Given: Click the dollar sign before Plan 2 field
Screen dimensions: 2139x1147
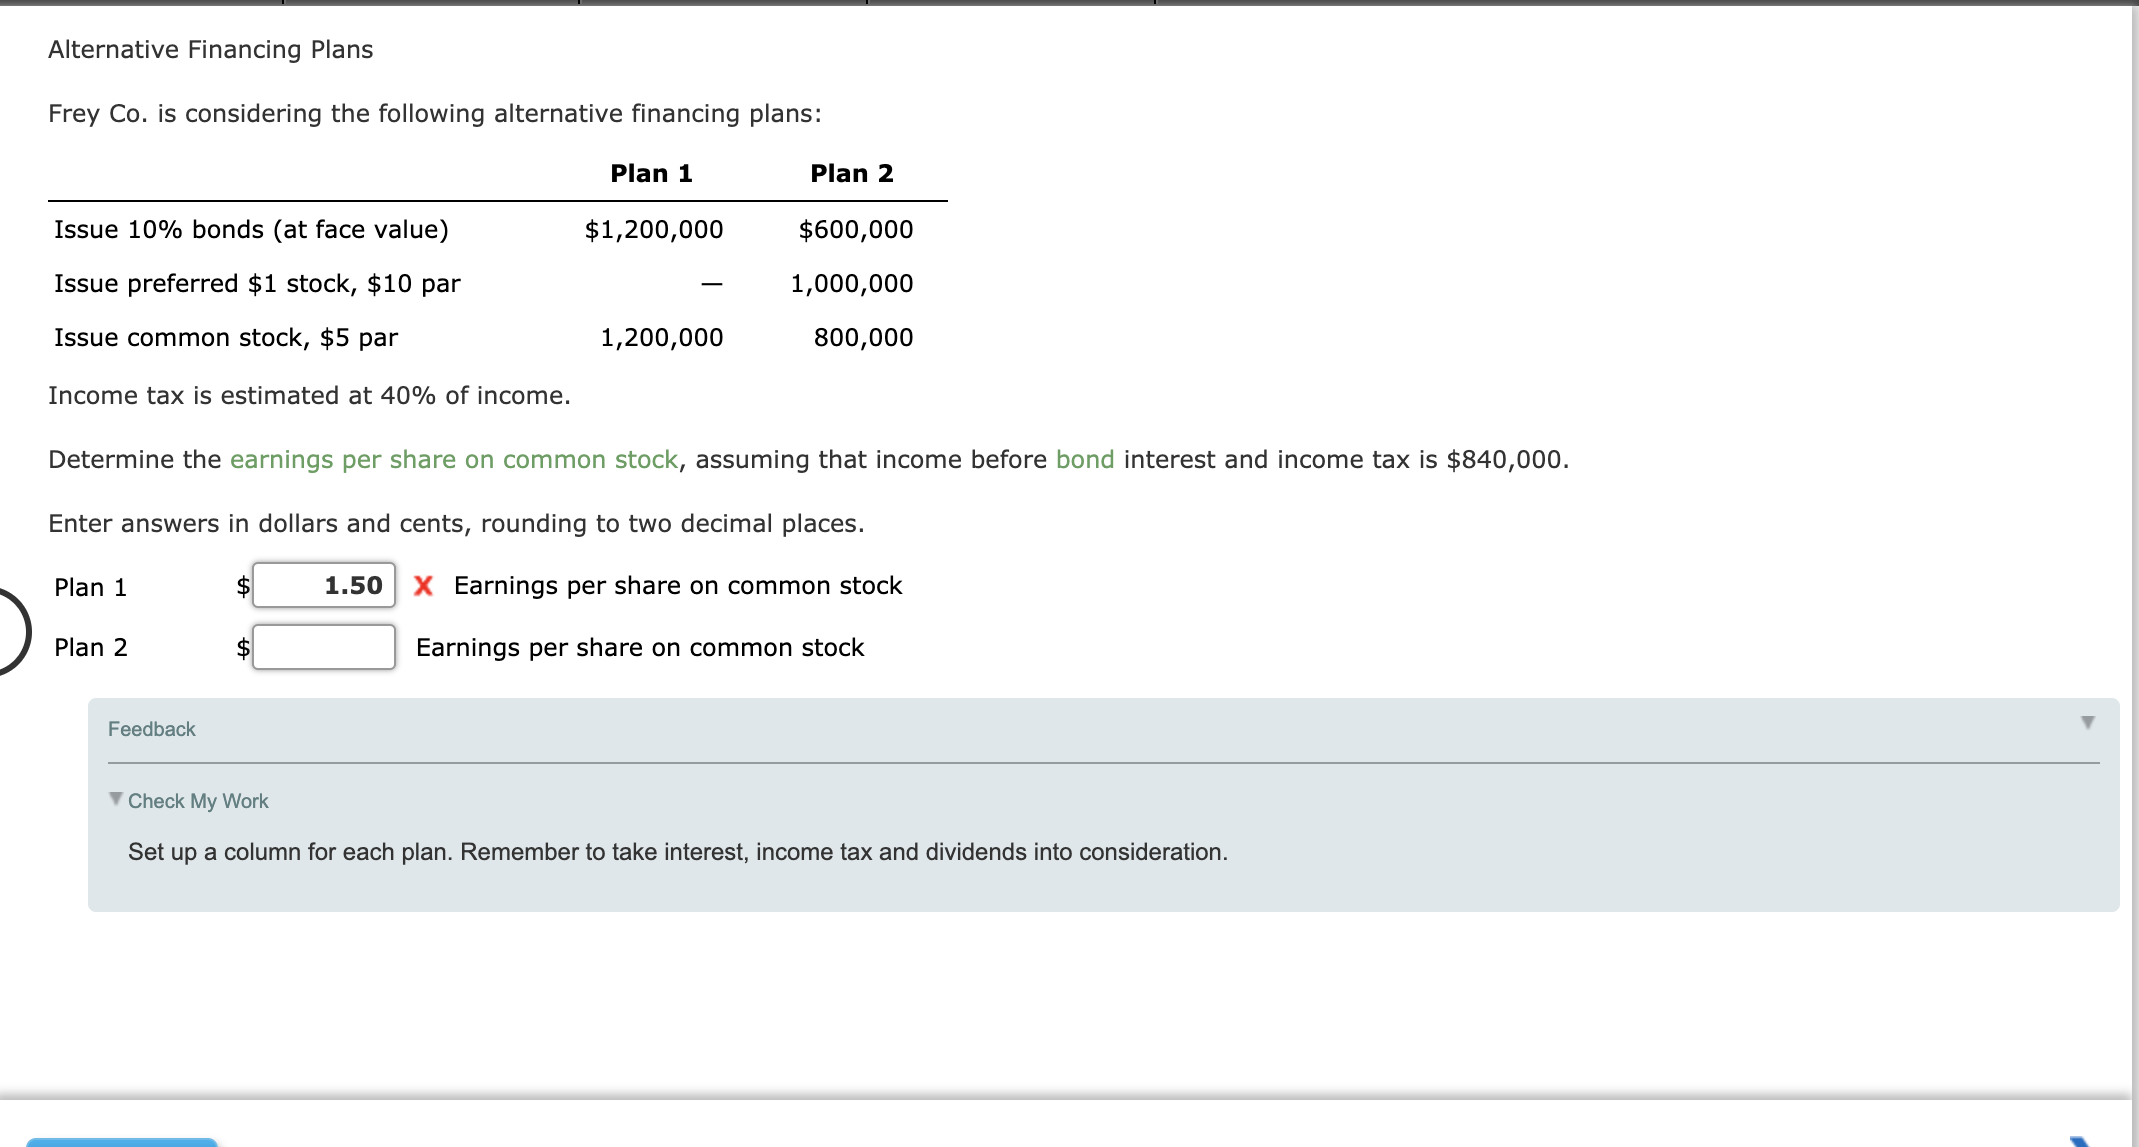Looking at the screenshot, I should tap(241, 648).
